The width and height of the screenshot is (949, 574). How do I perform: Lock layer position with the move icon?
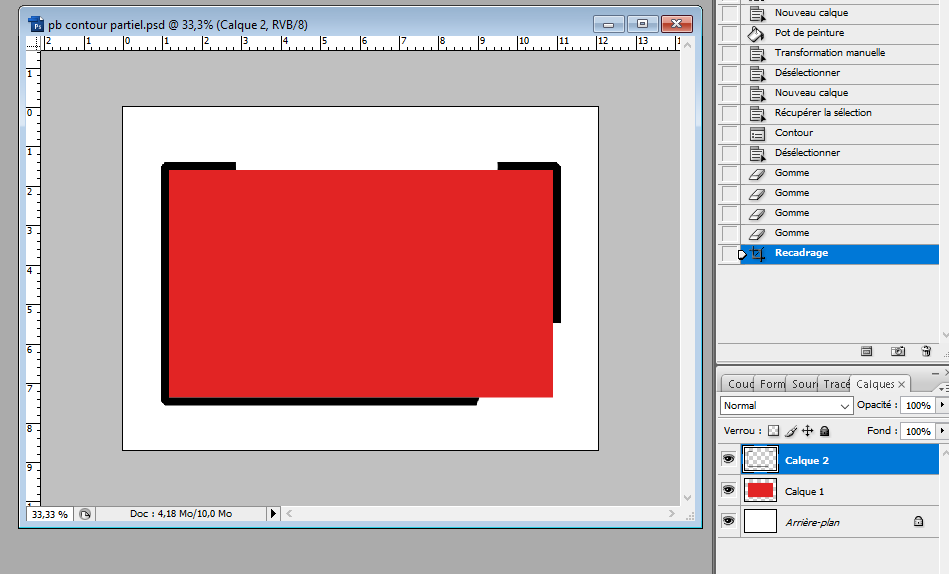pos(807,431)
